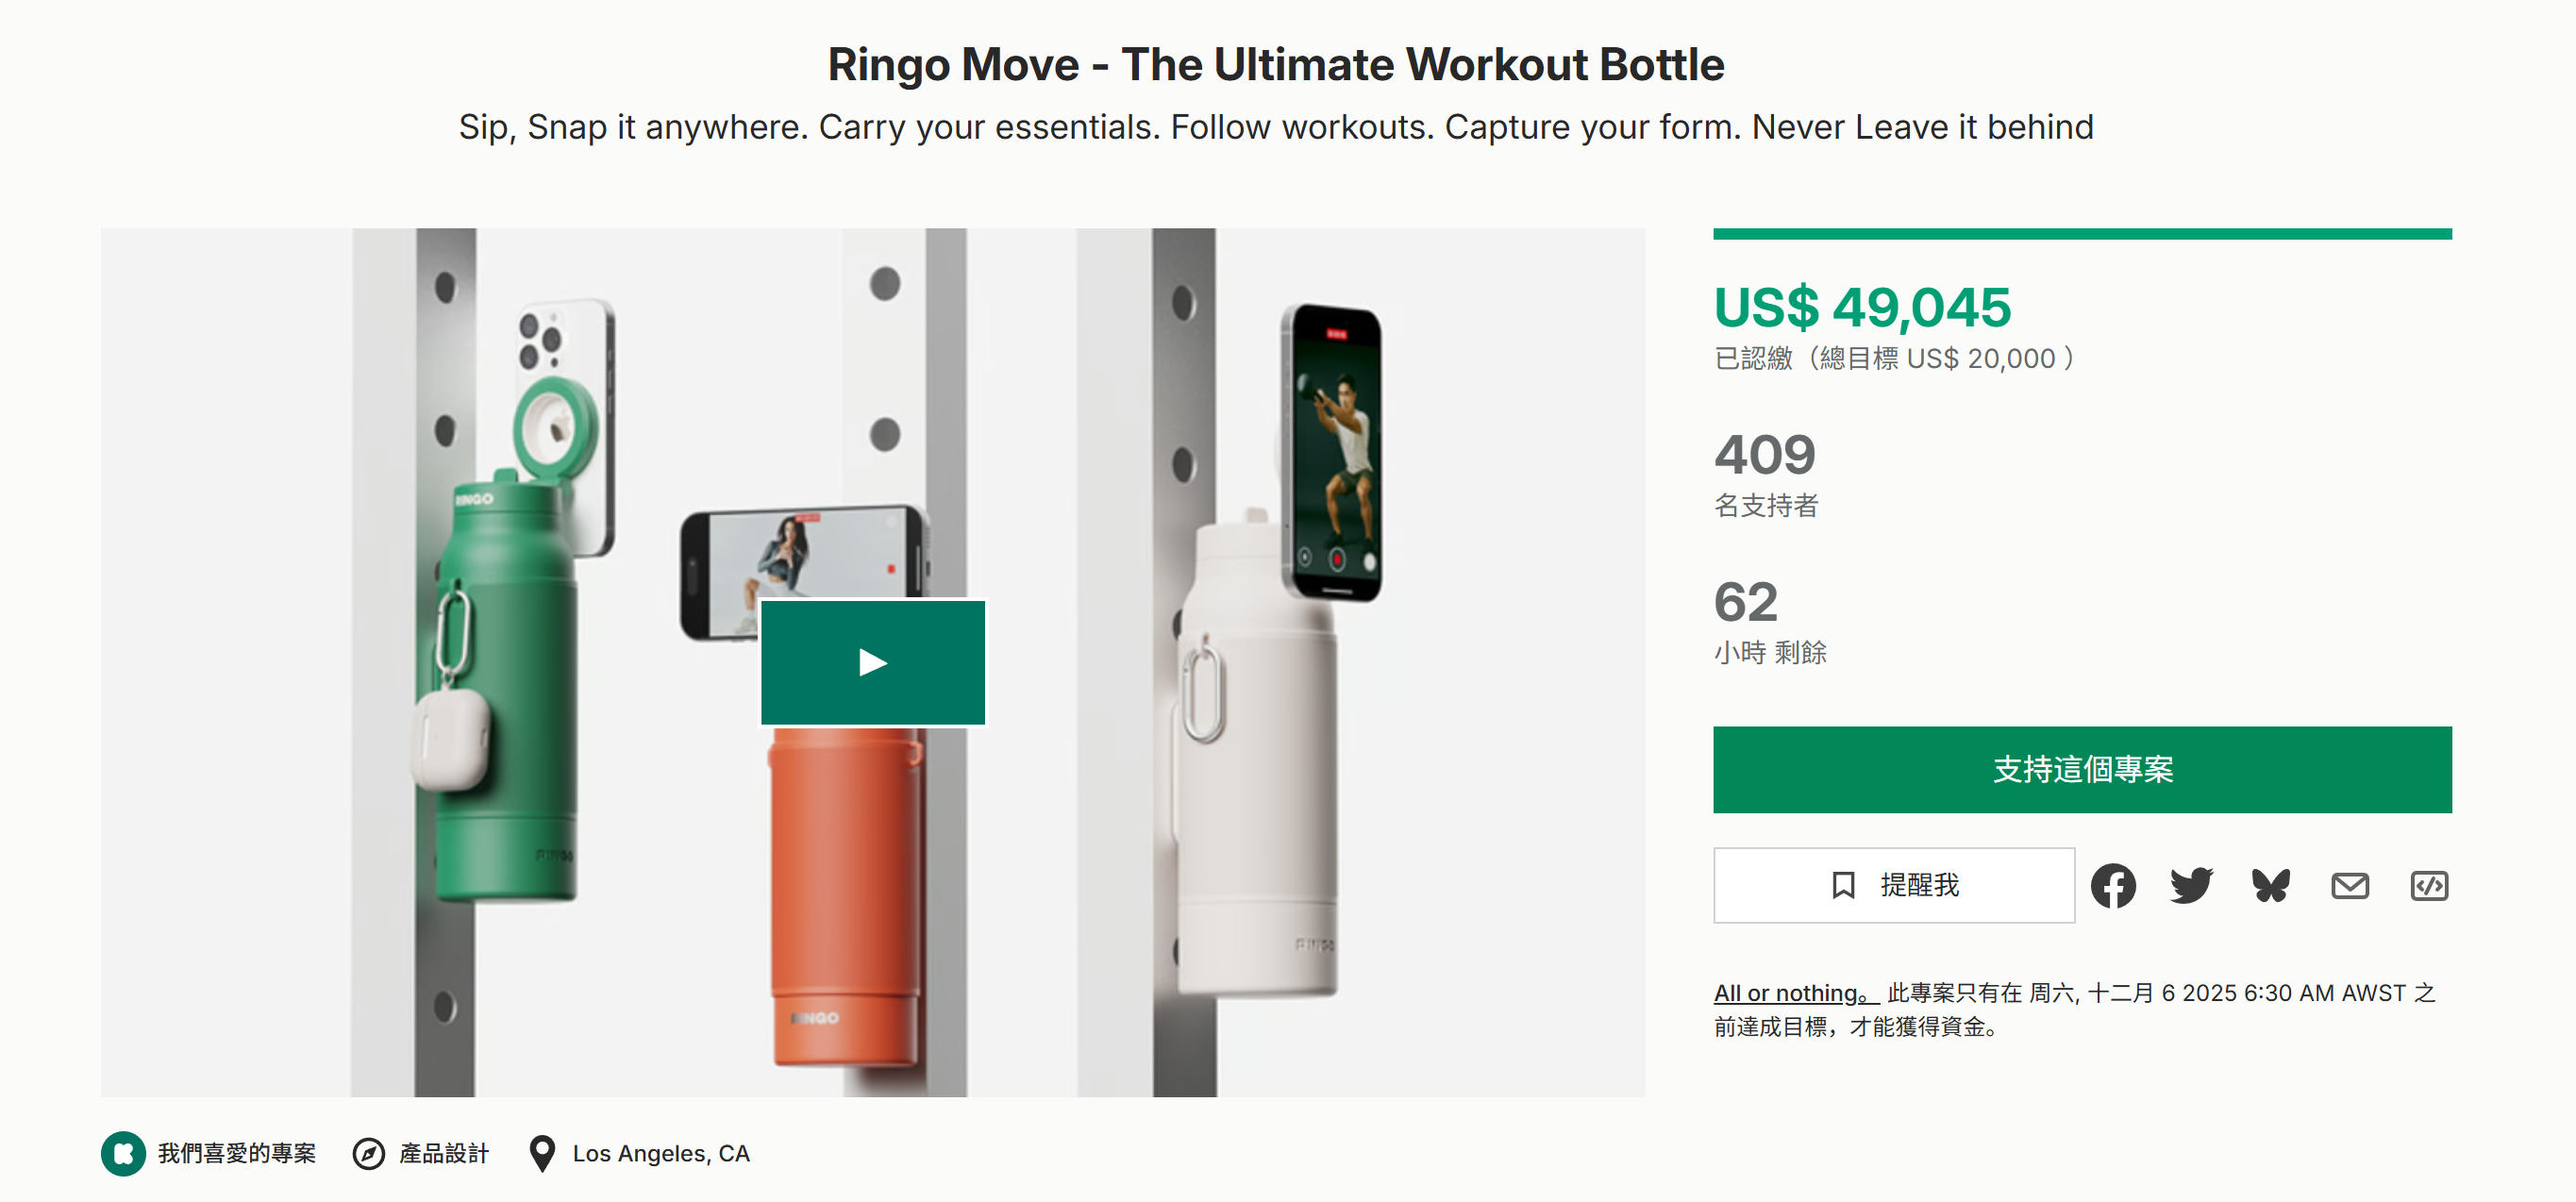This screenshot has width=2576, height=1202.
Task: Play the Ringo Move project video
Action: click(872, 662)
